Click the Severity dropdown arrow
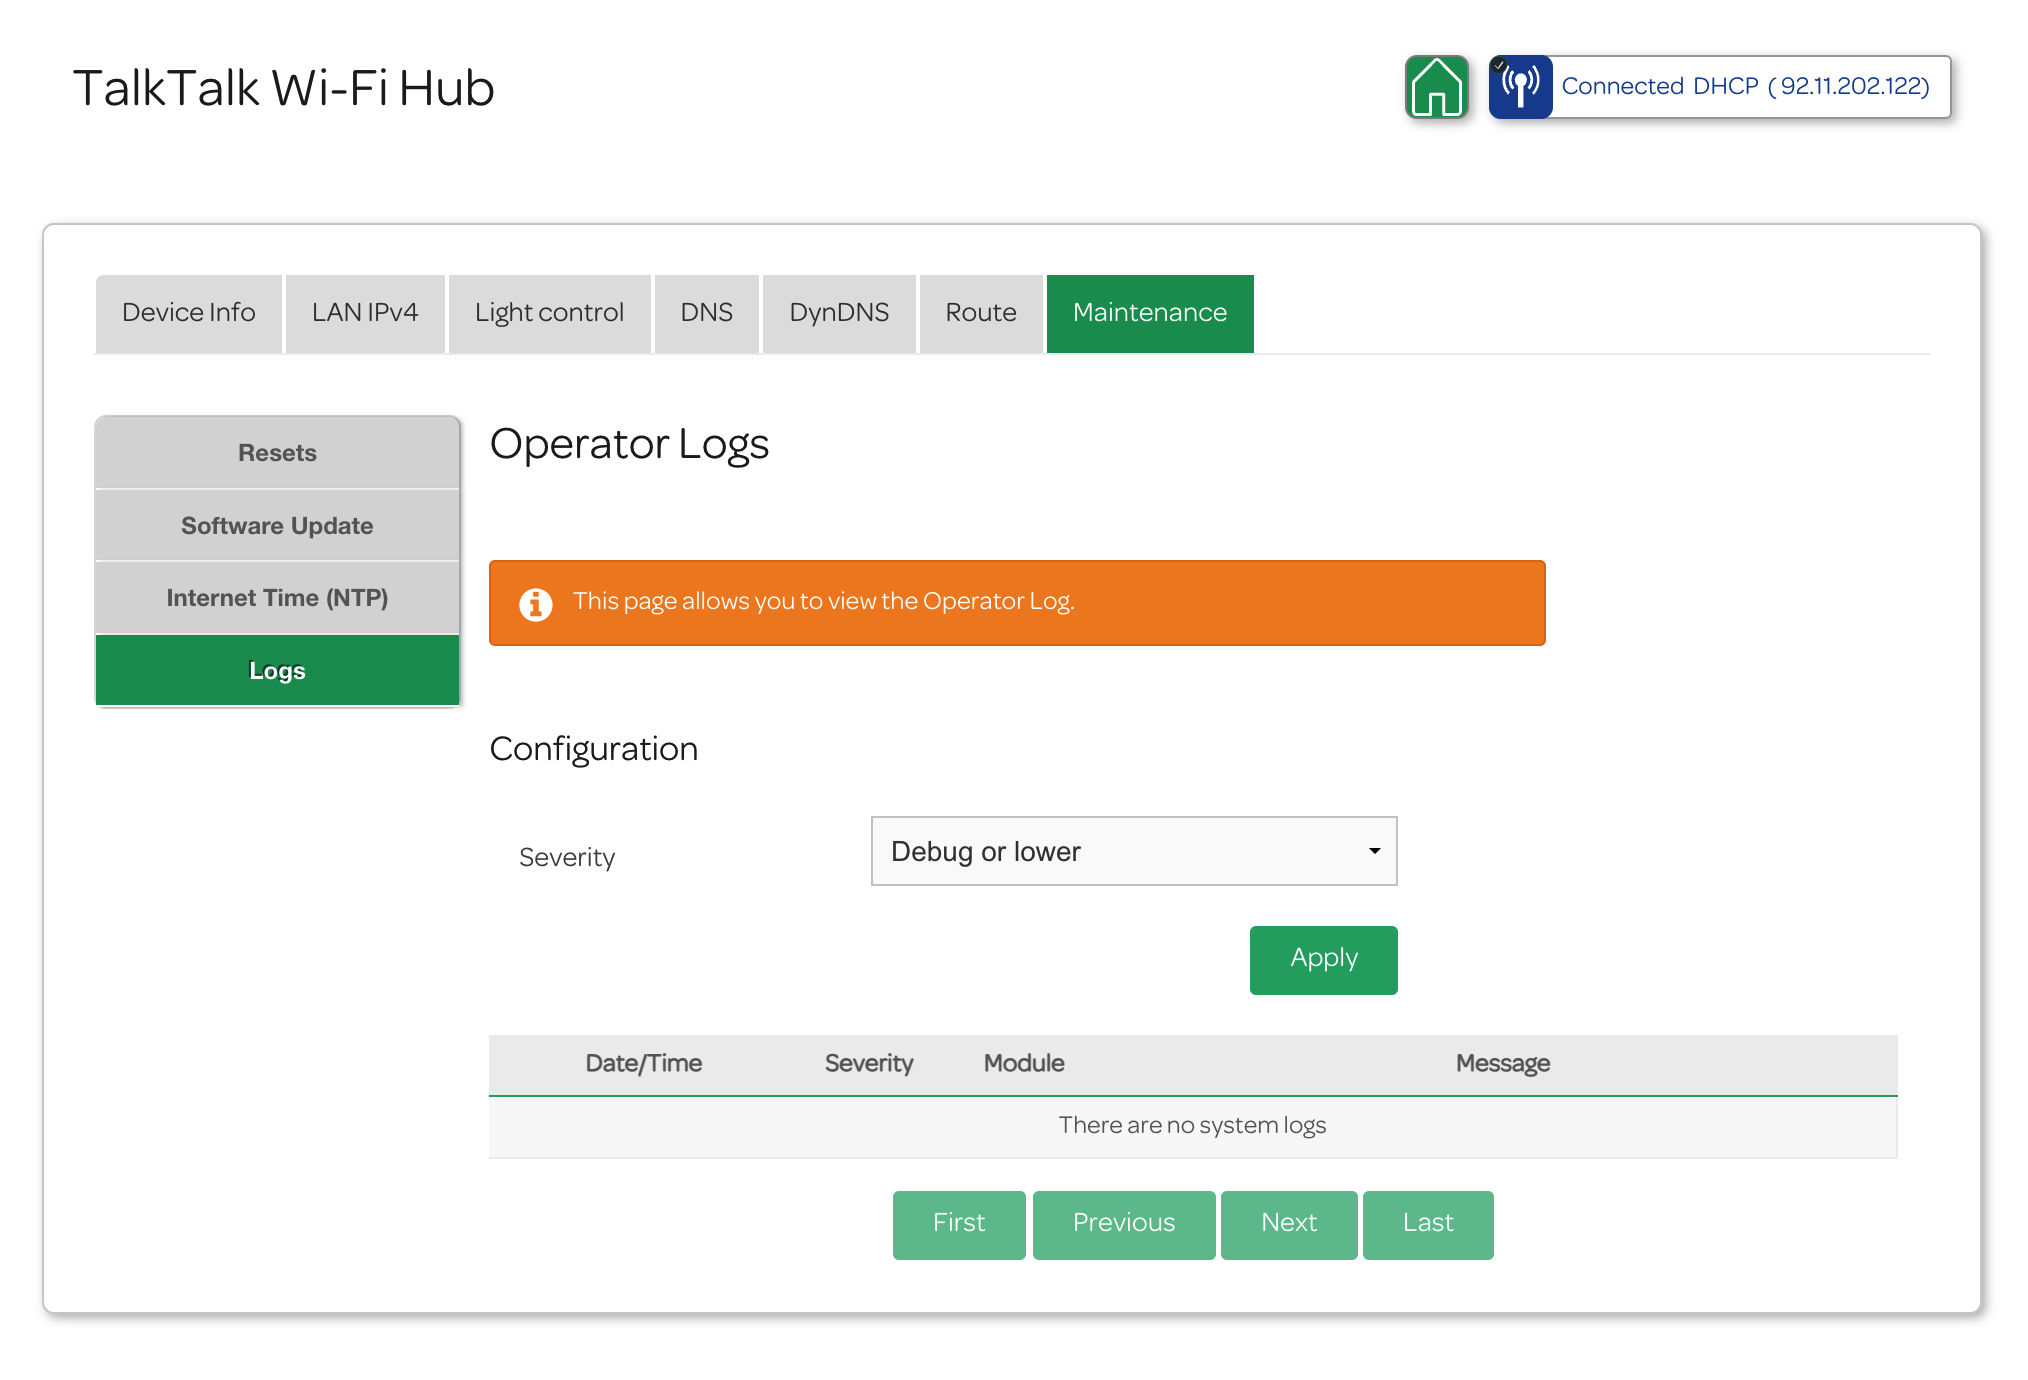The image size is (2028, 1380). coord(1374,851)
